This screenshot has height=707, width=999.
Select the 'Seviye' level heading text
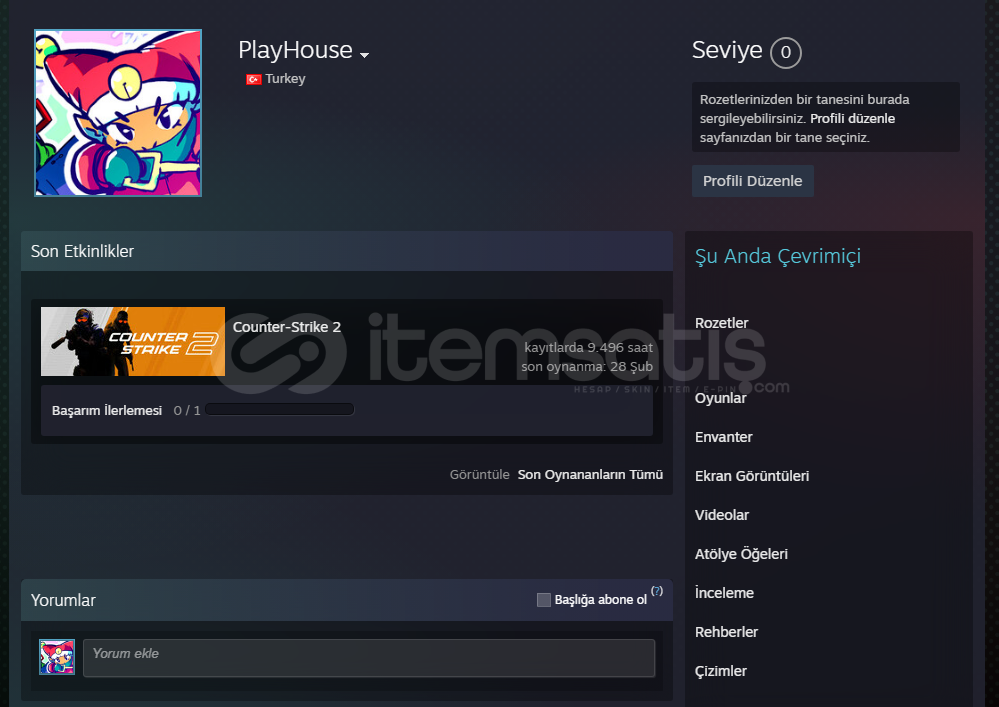point(727,50)
